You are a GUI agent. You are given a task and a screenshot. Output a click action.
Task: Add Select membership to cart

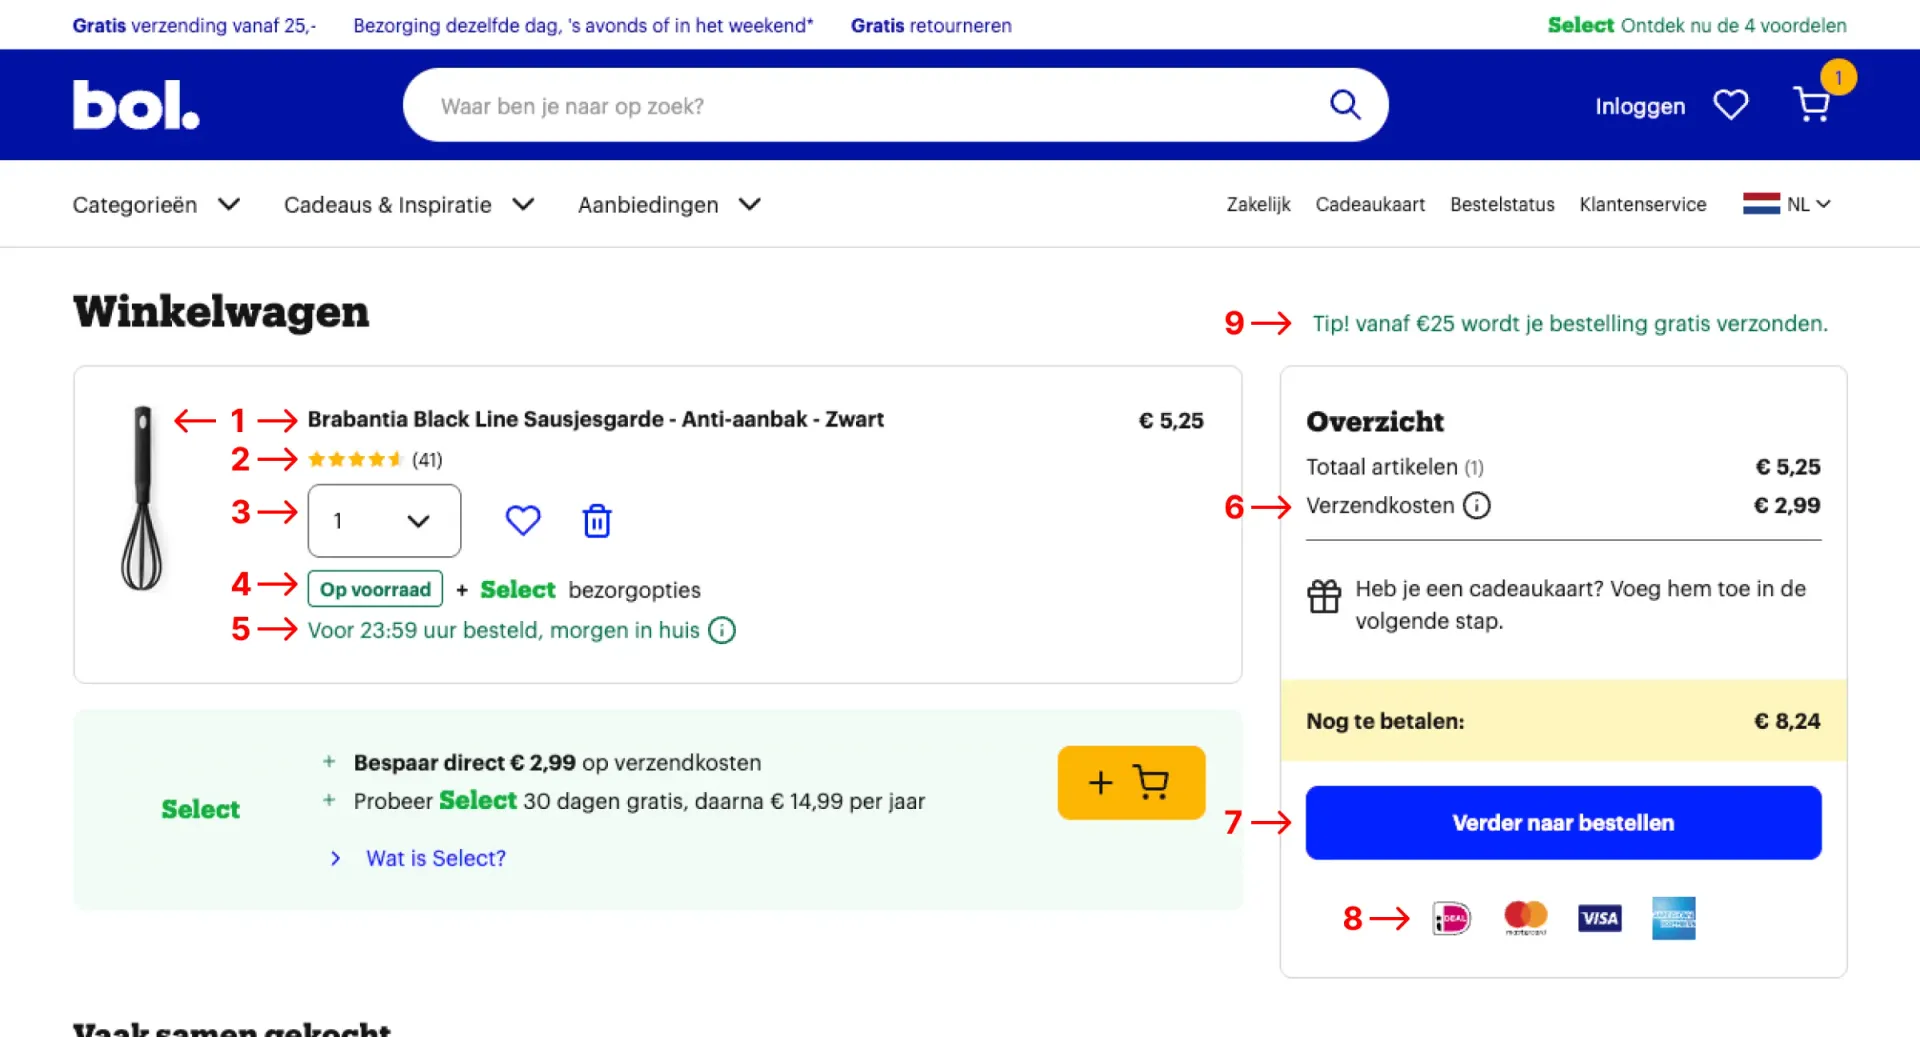(1131, 783)
